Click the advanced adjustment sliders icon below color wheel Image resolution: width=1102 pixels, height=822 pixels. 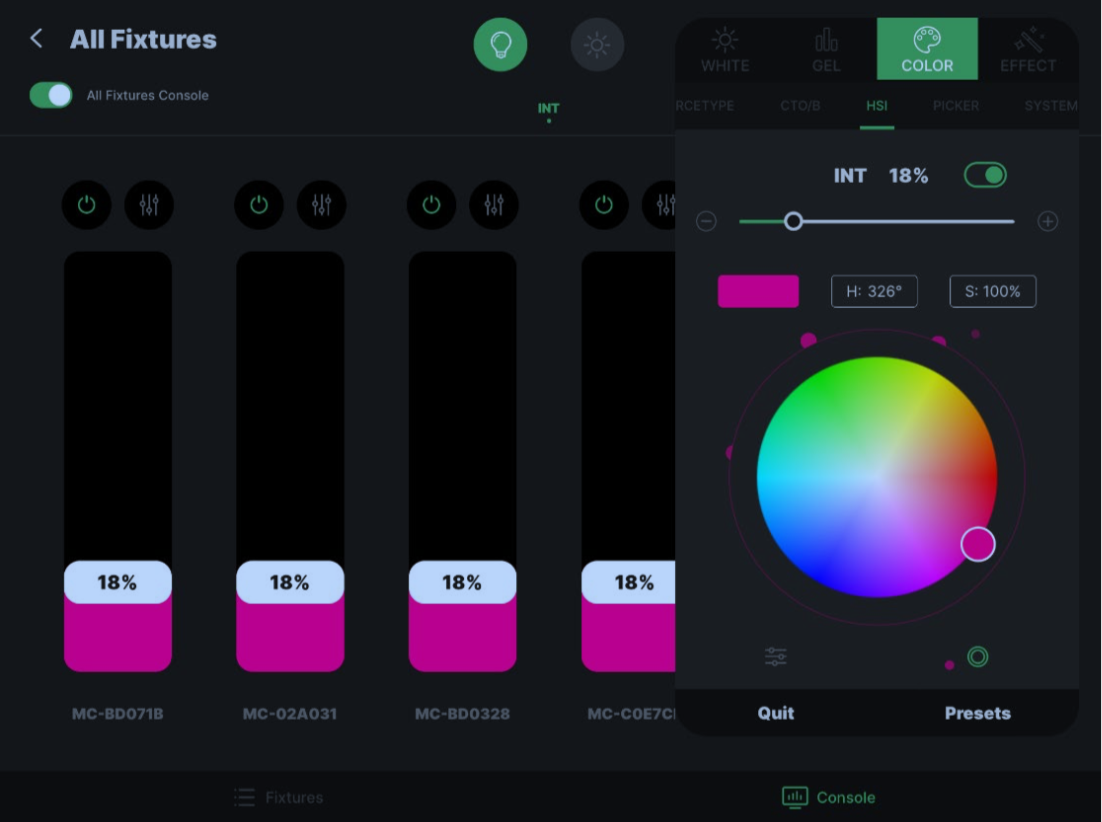(x=775, y=655)
